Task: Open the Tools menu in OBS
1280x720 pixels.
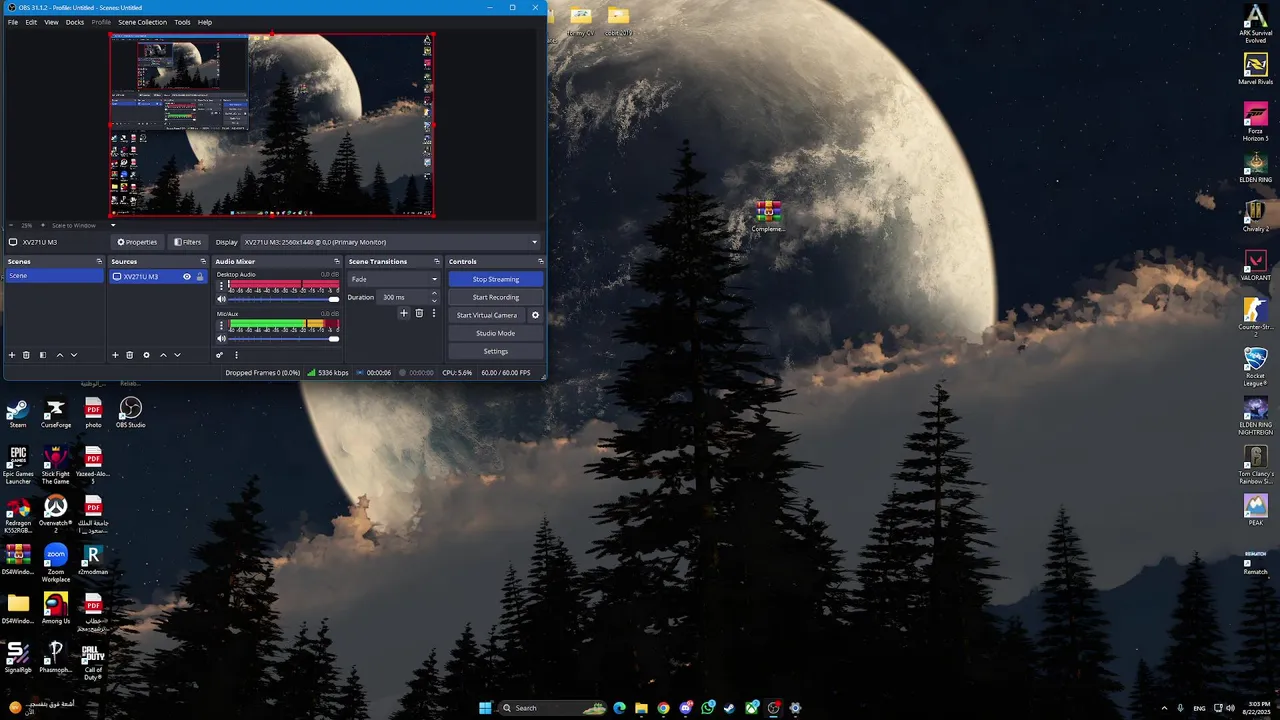Action: (x=182, y=22)
